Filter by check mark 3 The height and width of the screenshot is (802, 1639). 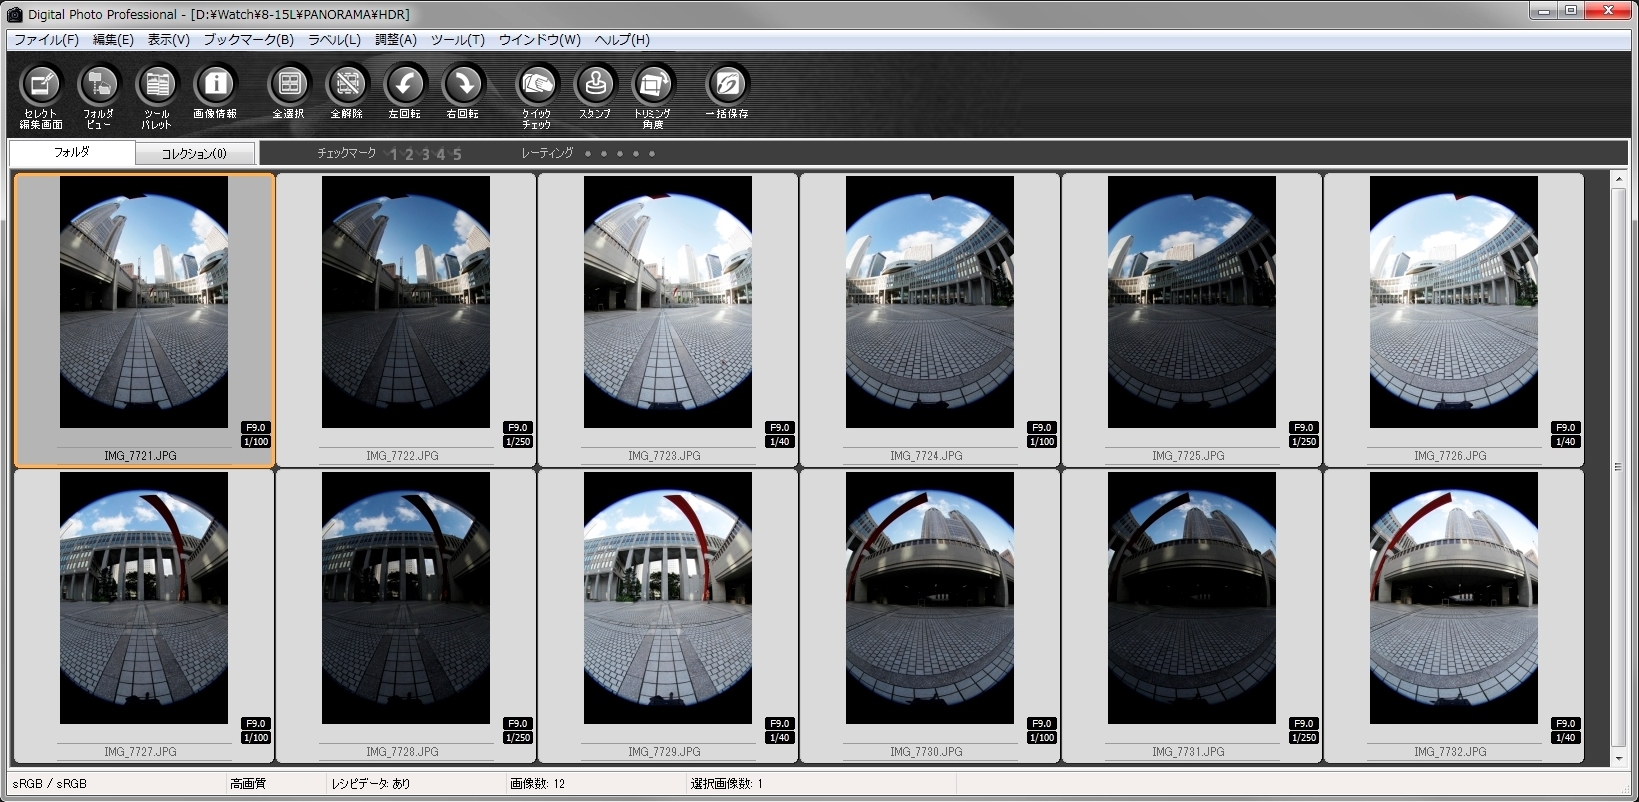click(x=425, y=154)
